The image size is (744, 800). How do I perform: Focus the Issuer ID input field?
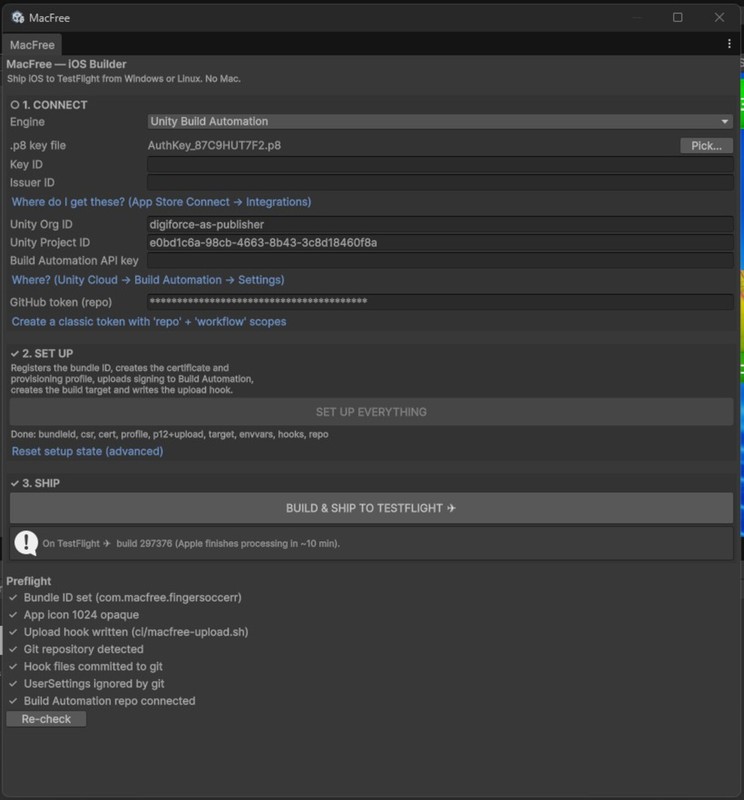coord(440,182)
